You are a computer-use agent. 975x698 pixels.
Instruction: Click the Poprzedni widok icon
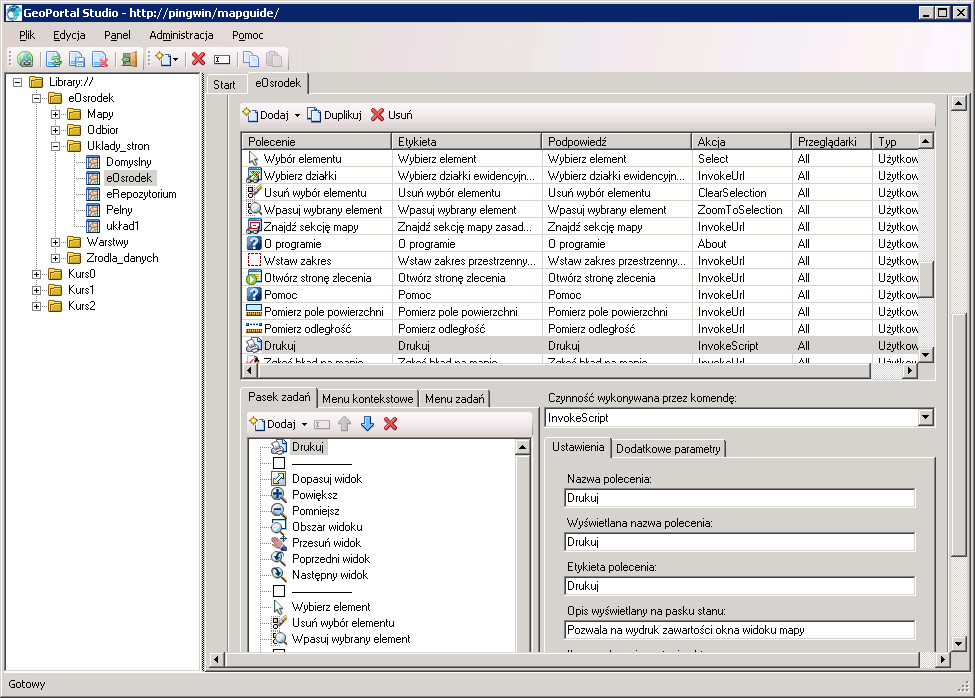[279, 559]
